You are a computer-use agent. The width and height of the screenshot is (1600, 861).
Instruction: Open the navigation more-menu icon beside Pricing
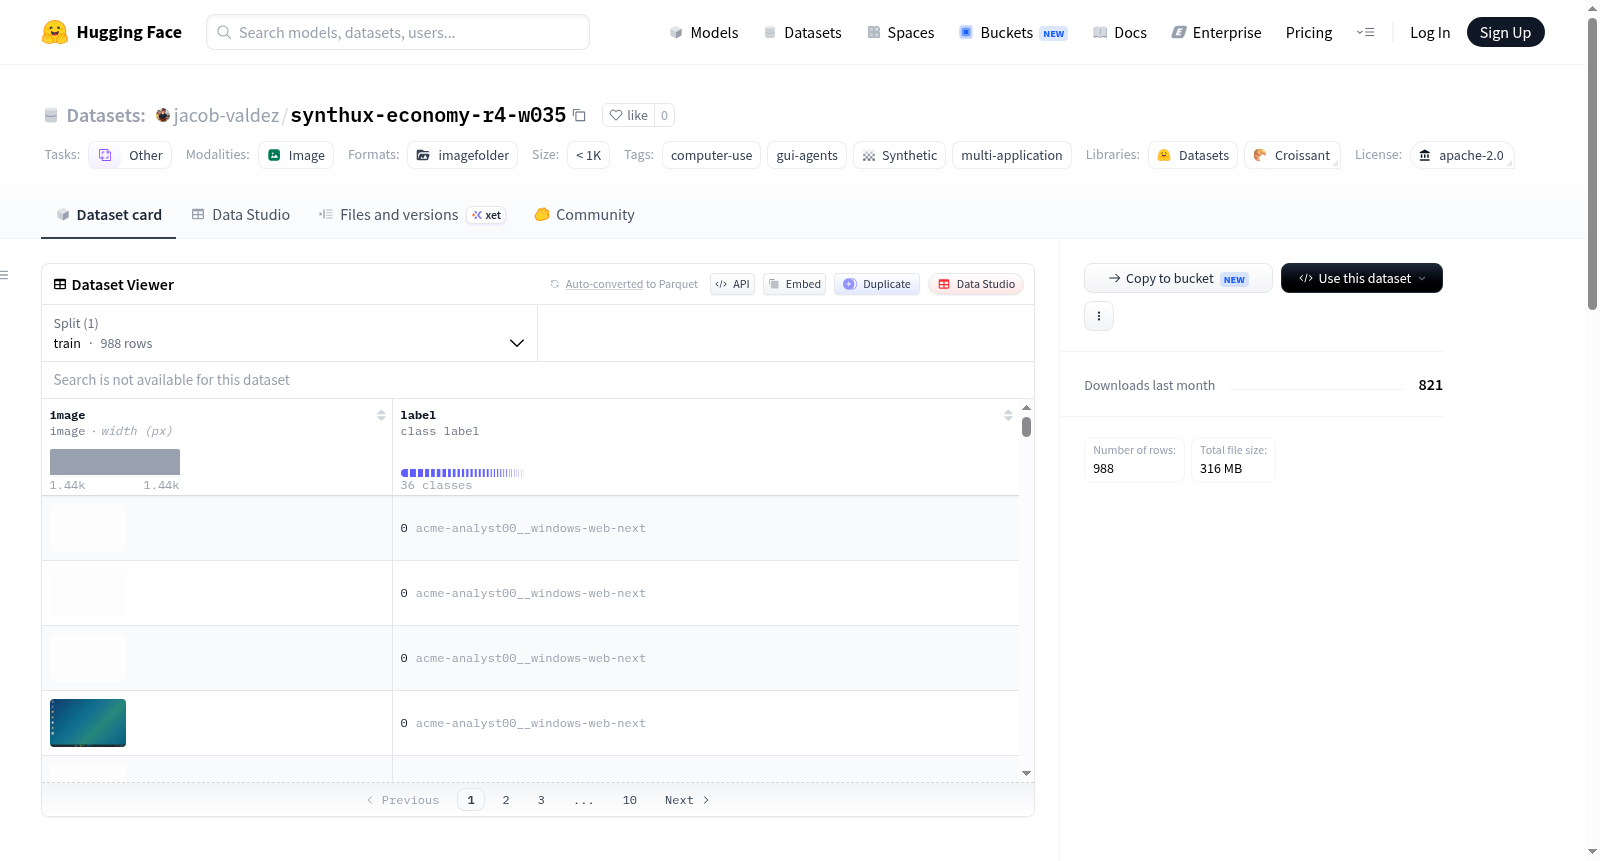[1365, 32]
